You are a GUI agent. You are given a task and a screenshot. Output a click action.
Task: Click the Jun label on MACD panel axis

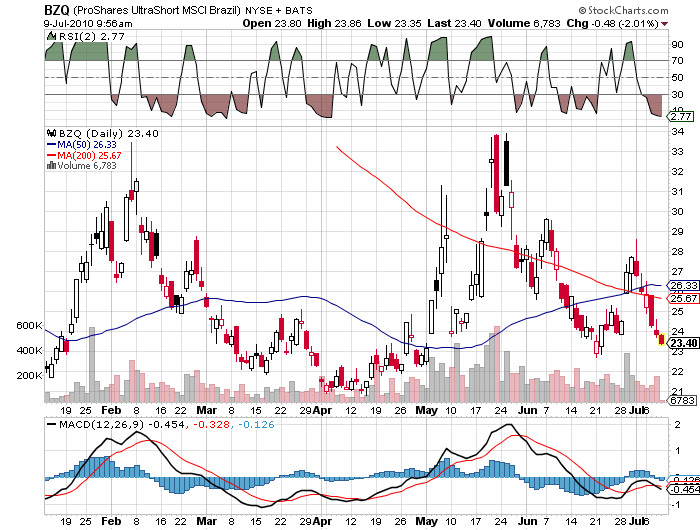pos(527,521)
